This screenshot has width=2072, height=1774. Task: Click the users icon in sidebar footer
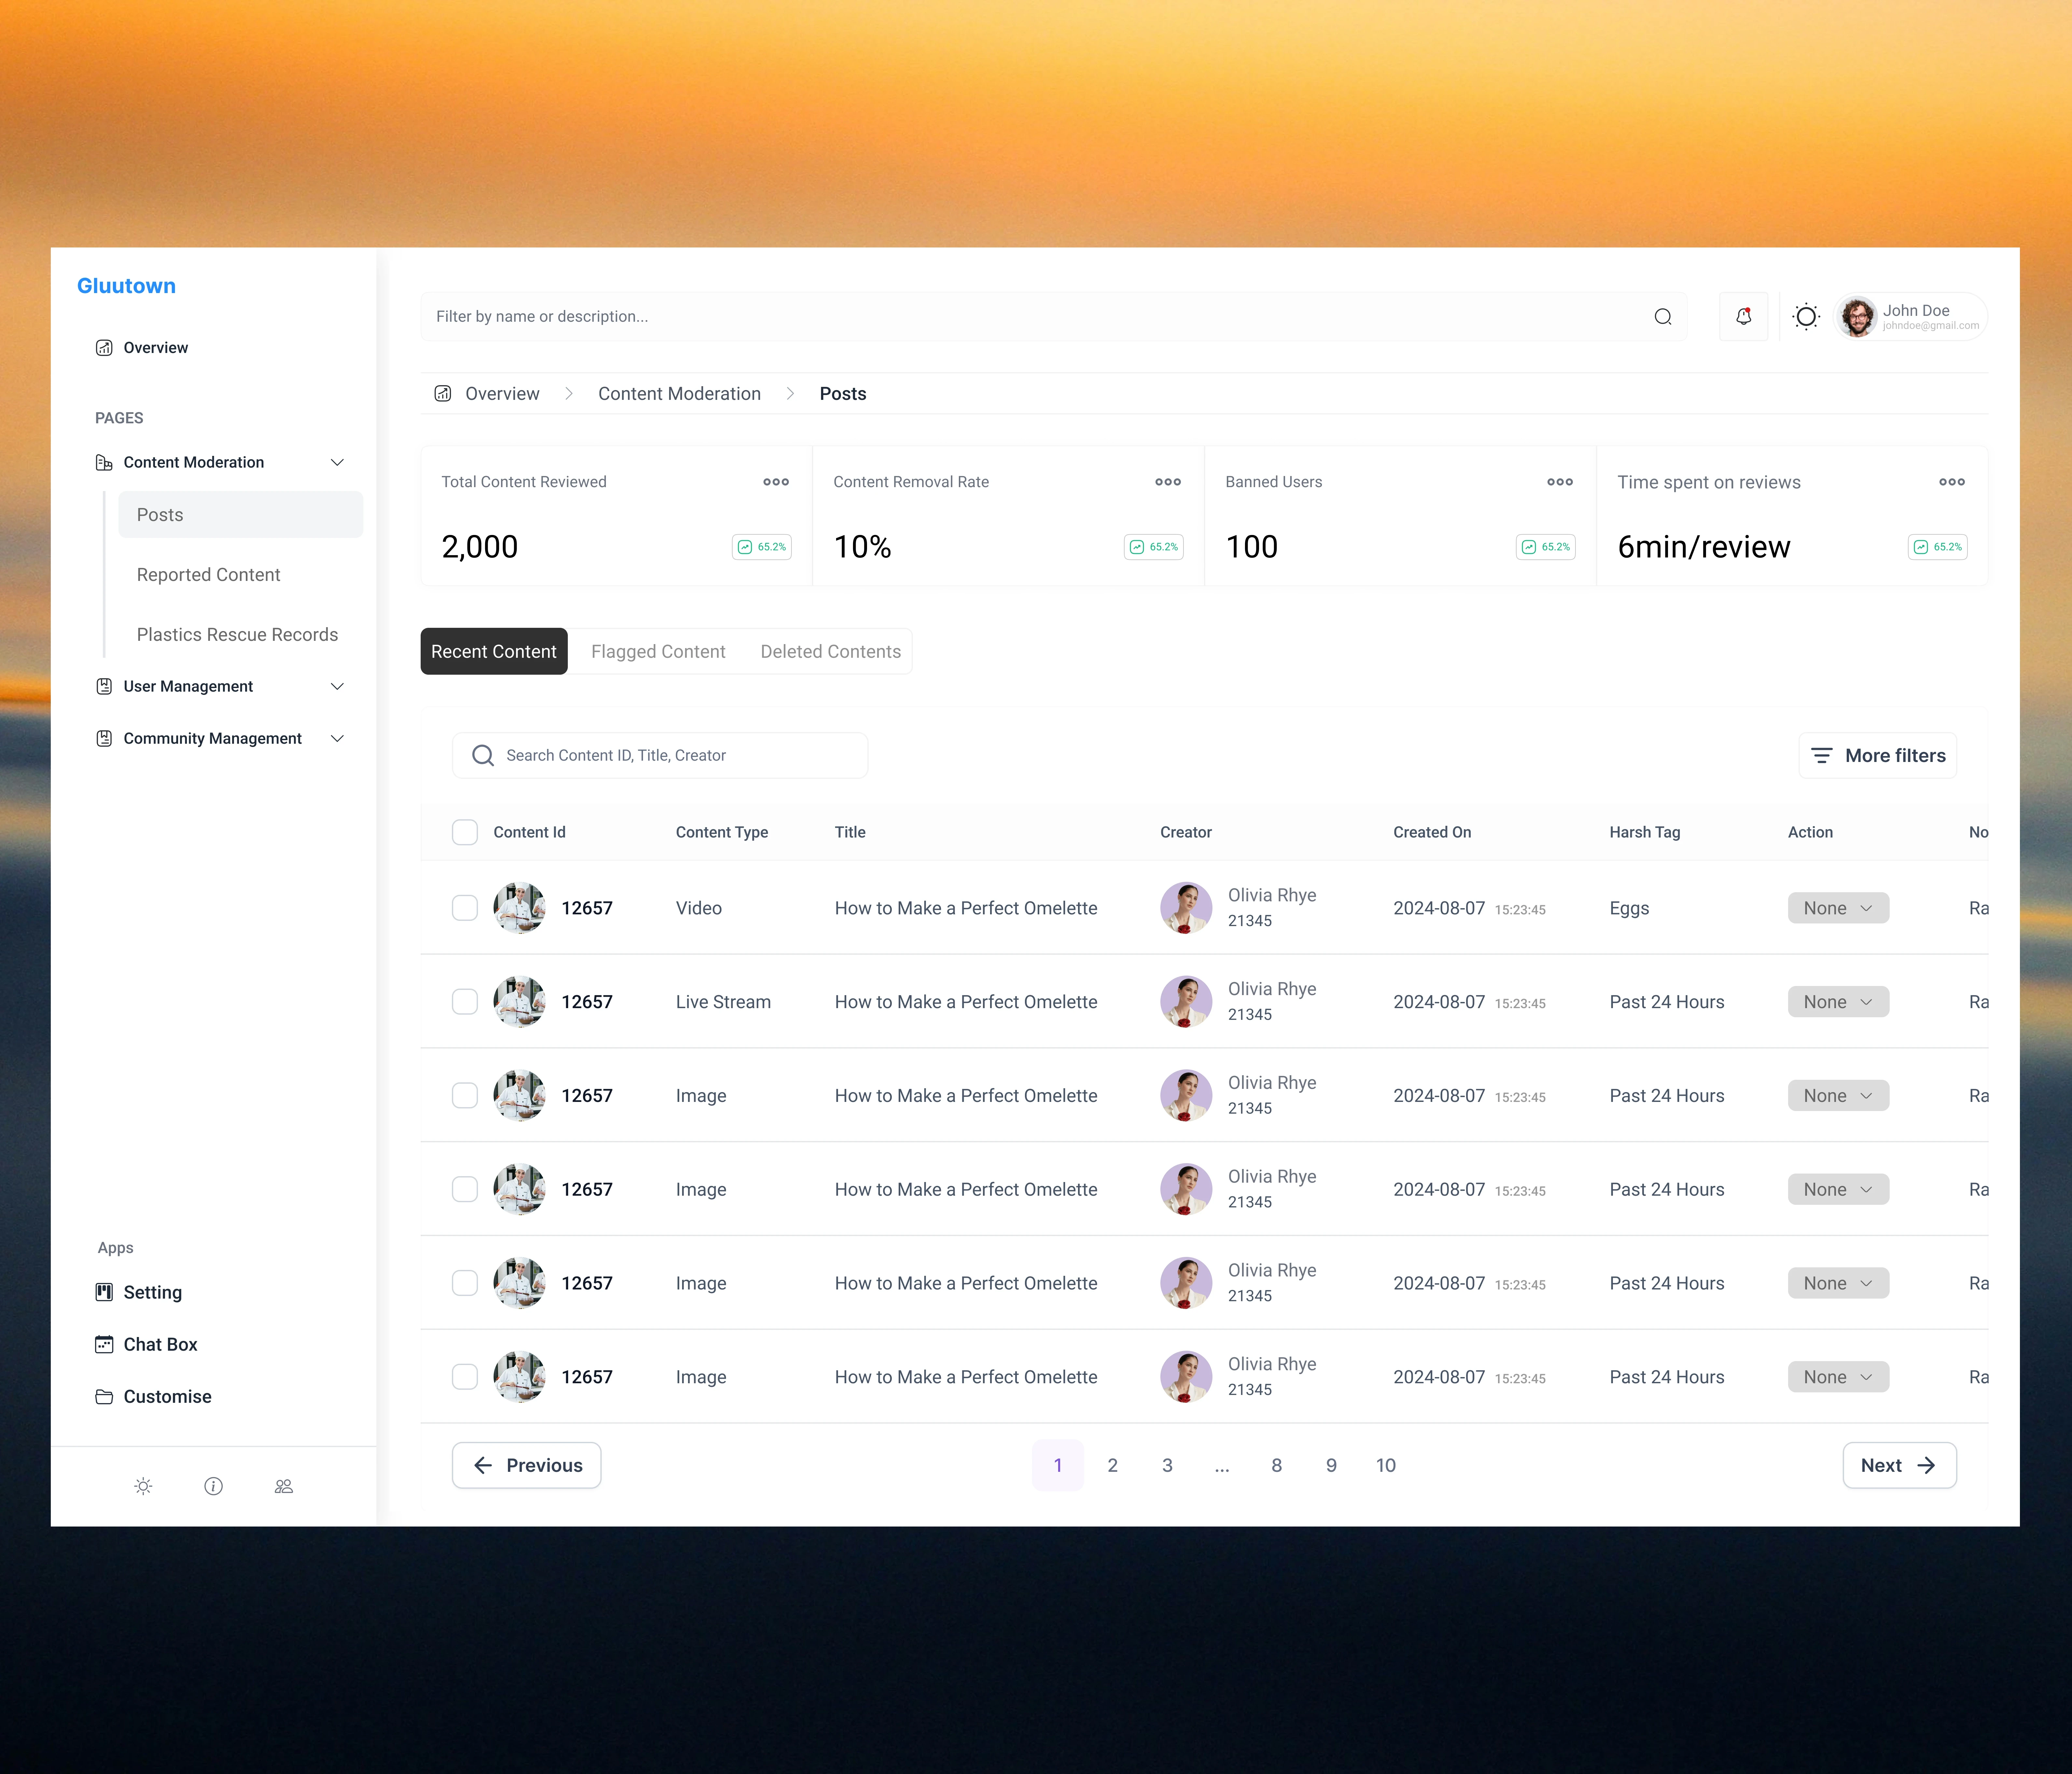[284, 1486]
